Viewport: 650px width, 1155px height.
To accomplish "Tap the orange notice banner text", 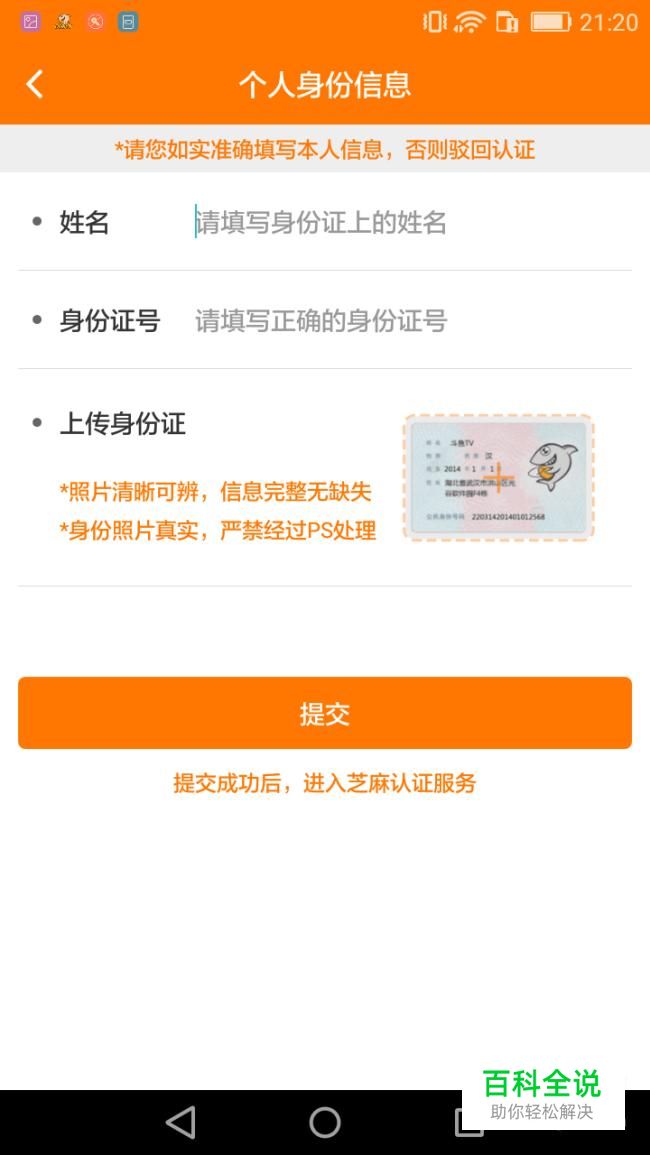I will pos(325,150).
